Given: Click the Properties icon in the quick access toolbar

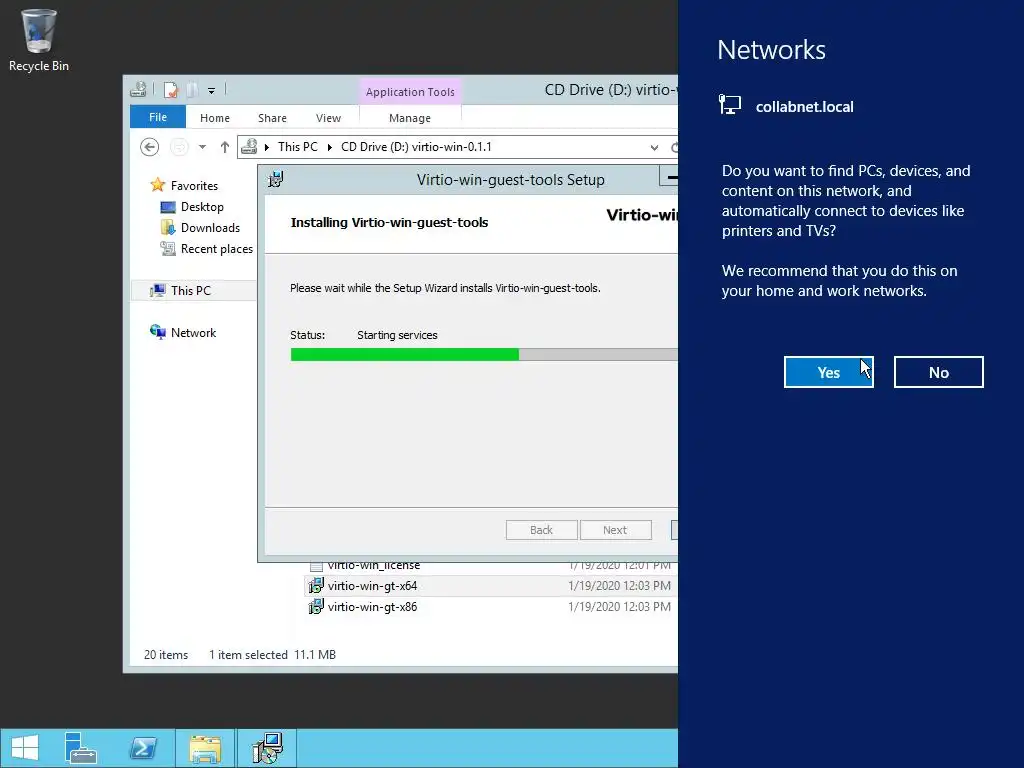Looking at the screenshot, I should coord(170,90).
